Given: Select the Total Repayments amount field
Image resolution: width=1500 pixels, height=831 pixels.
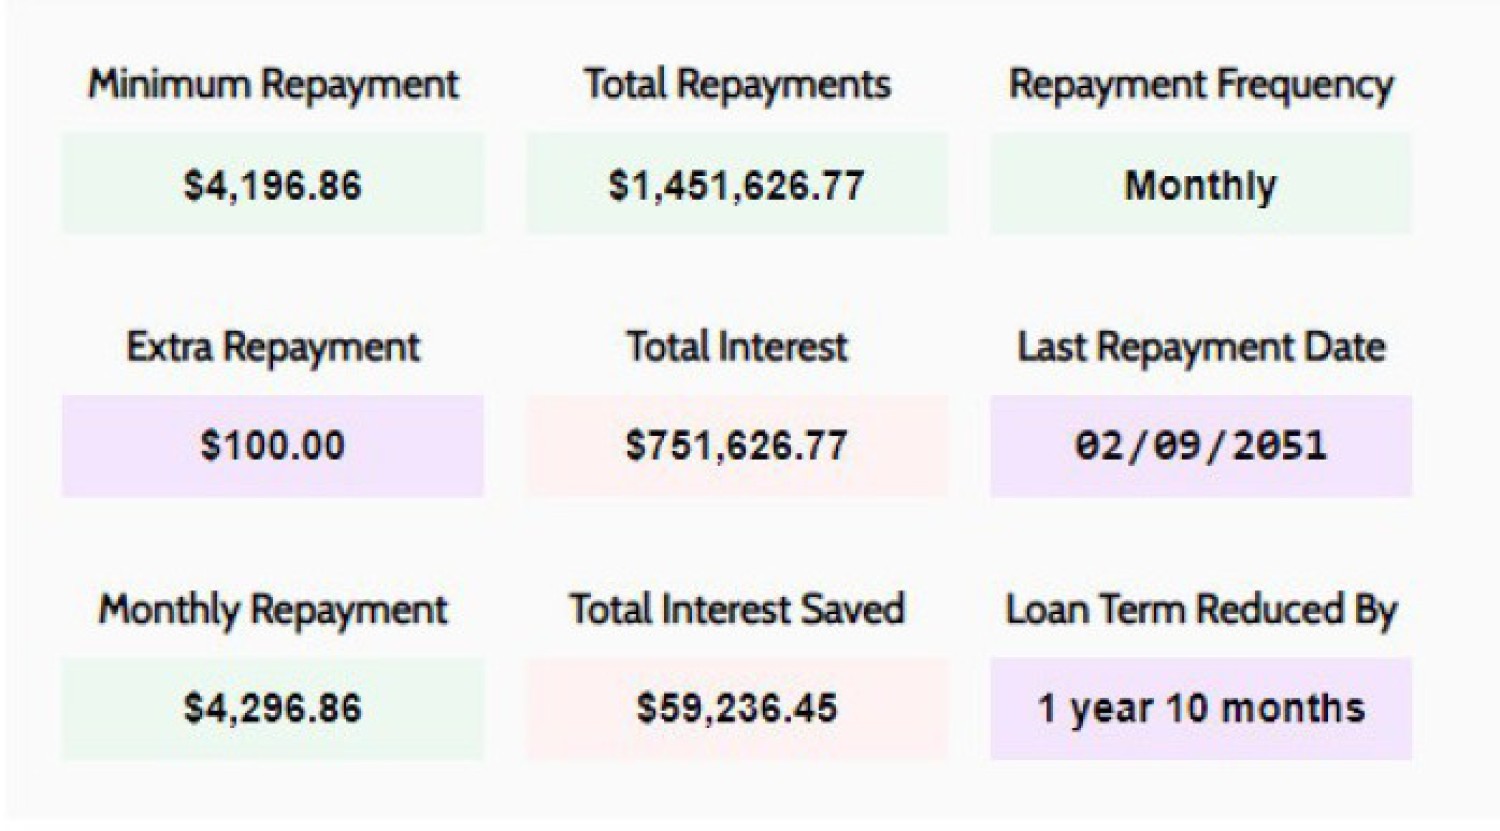Looking at the screenshot, I should pos(737,185).
